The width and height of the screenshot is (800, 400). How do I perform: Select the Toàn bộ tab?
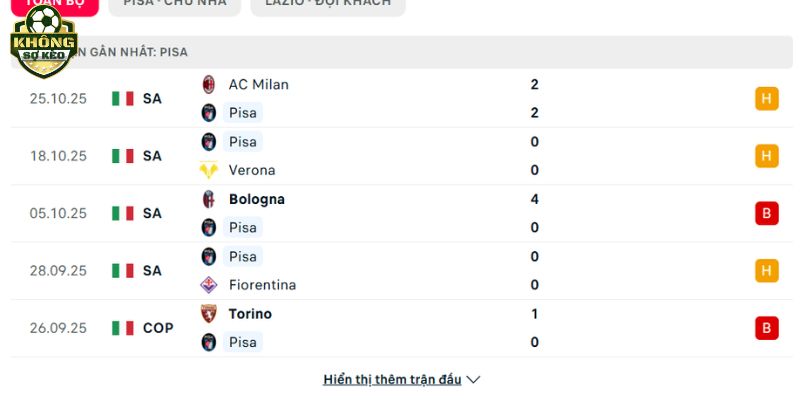coord(49,4)
